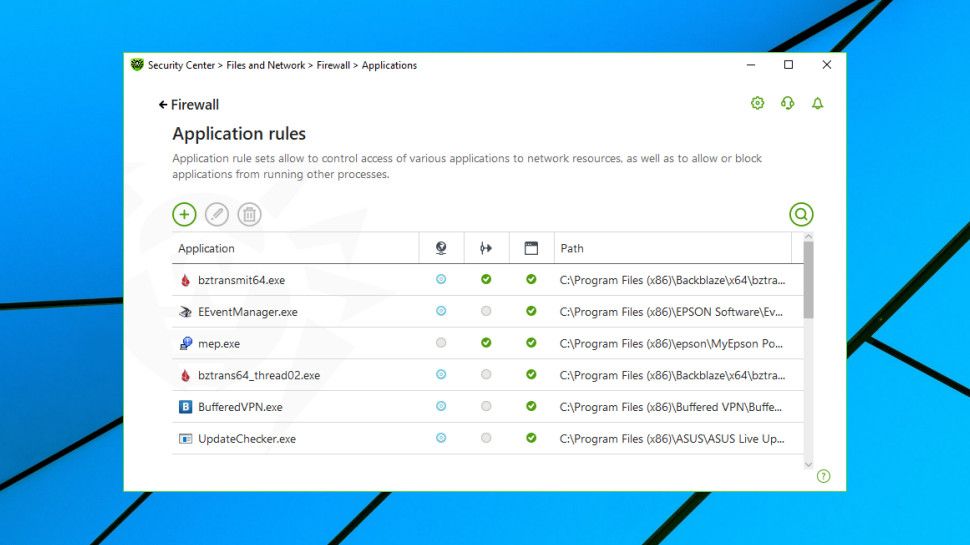Screen dimensions: 970x545
Task: Add a new application rule
Action: coord(184,214)
